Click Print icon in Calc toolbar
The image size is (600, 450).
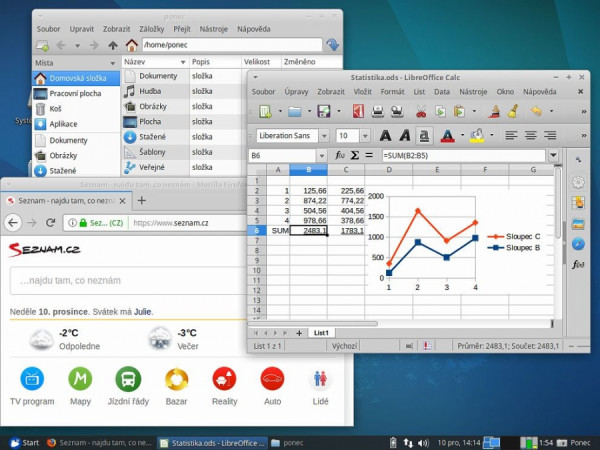[378, 111]
